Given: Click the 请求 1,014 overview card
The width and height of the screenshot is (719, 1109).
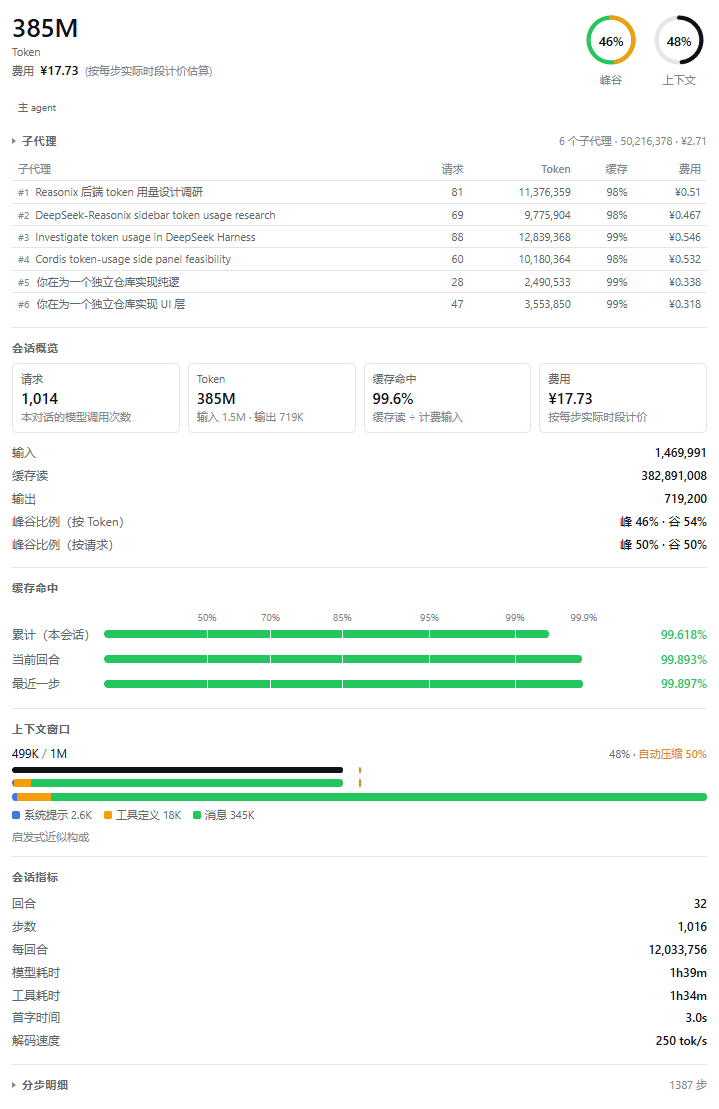Looking at the screenshot, I should (x=96, y=397).
